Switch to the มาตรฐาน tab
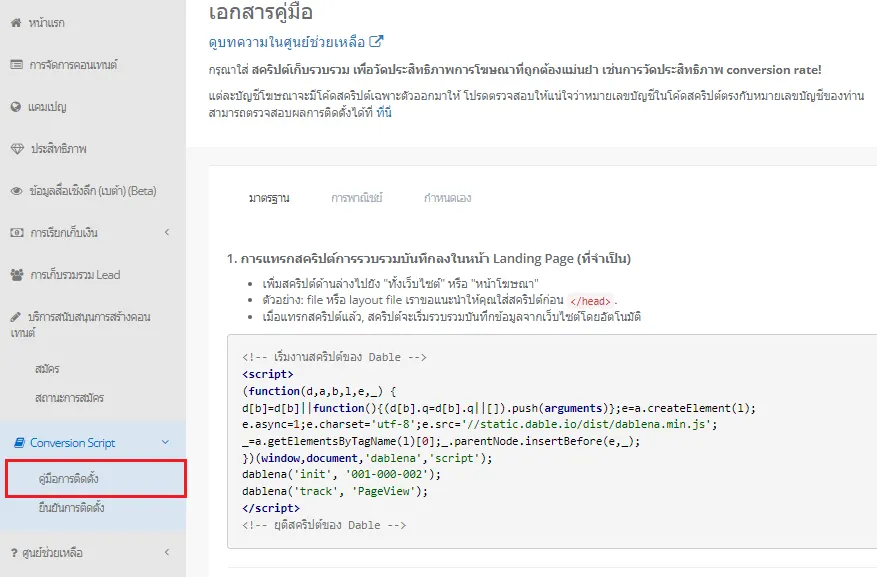The height and width of the screenshot is (577, 877). [269, 198]
